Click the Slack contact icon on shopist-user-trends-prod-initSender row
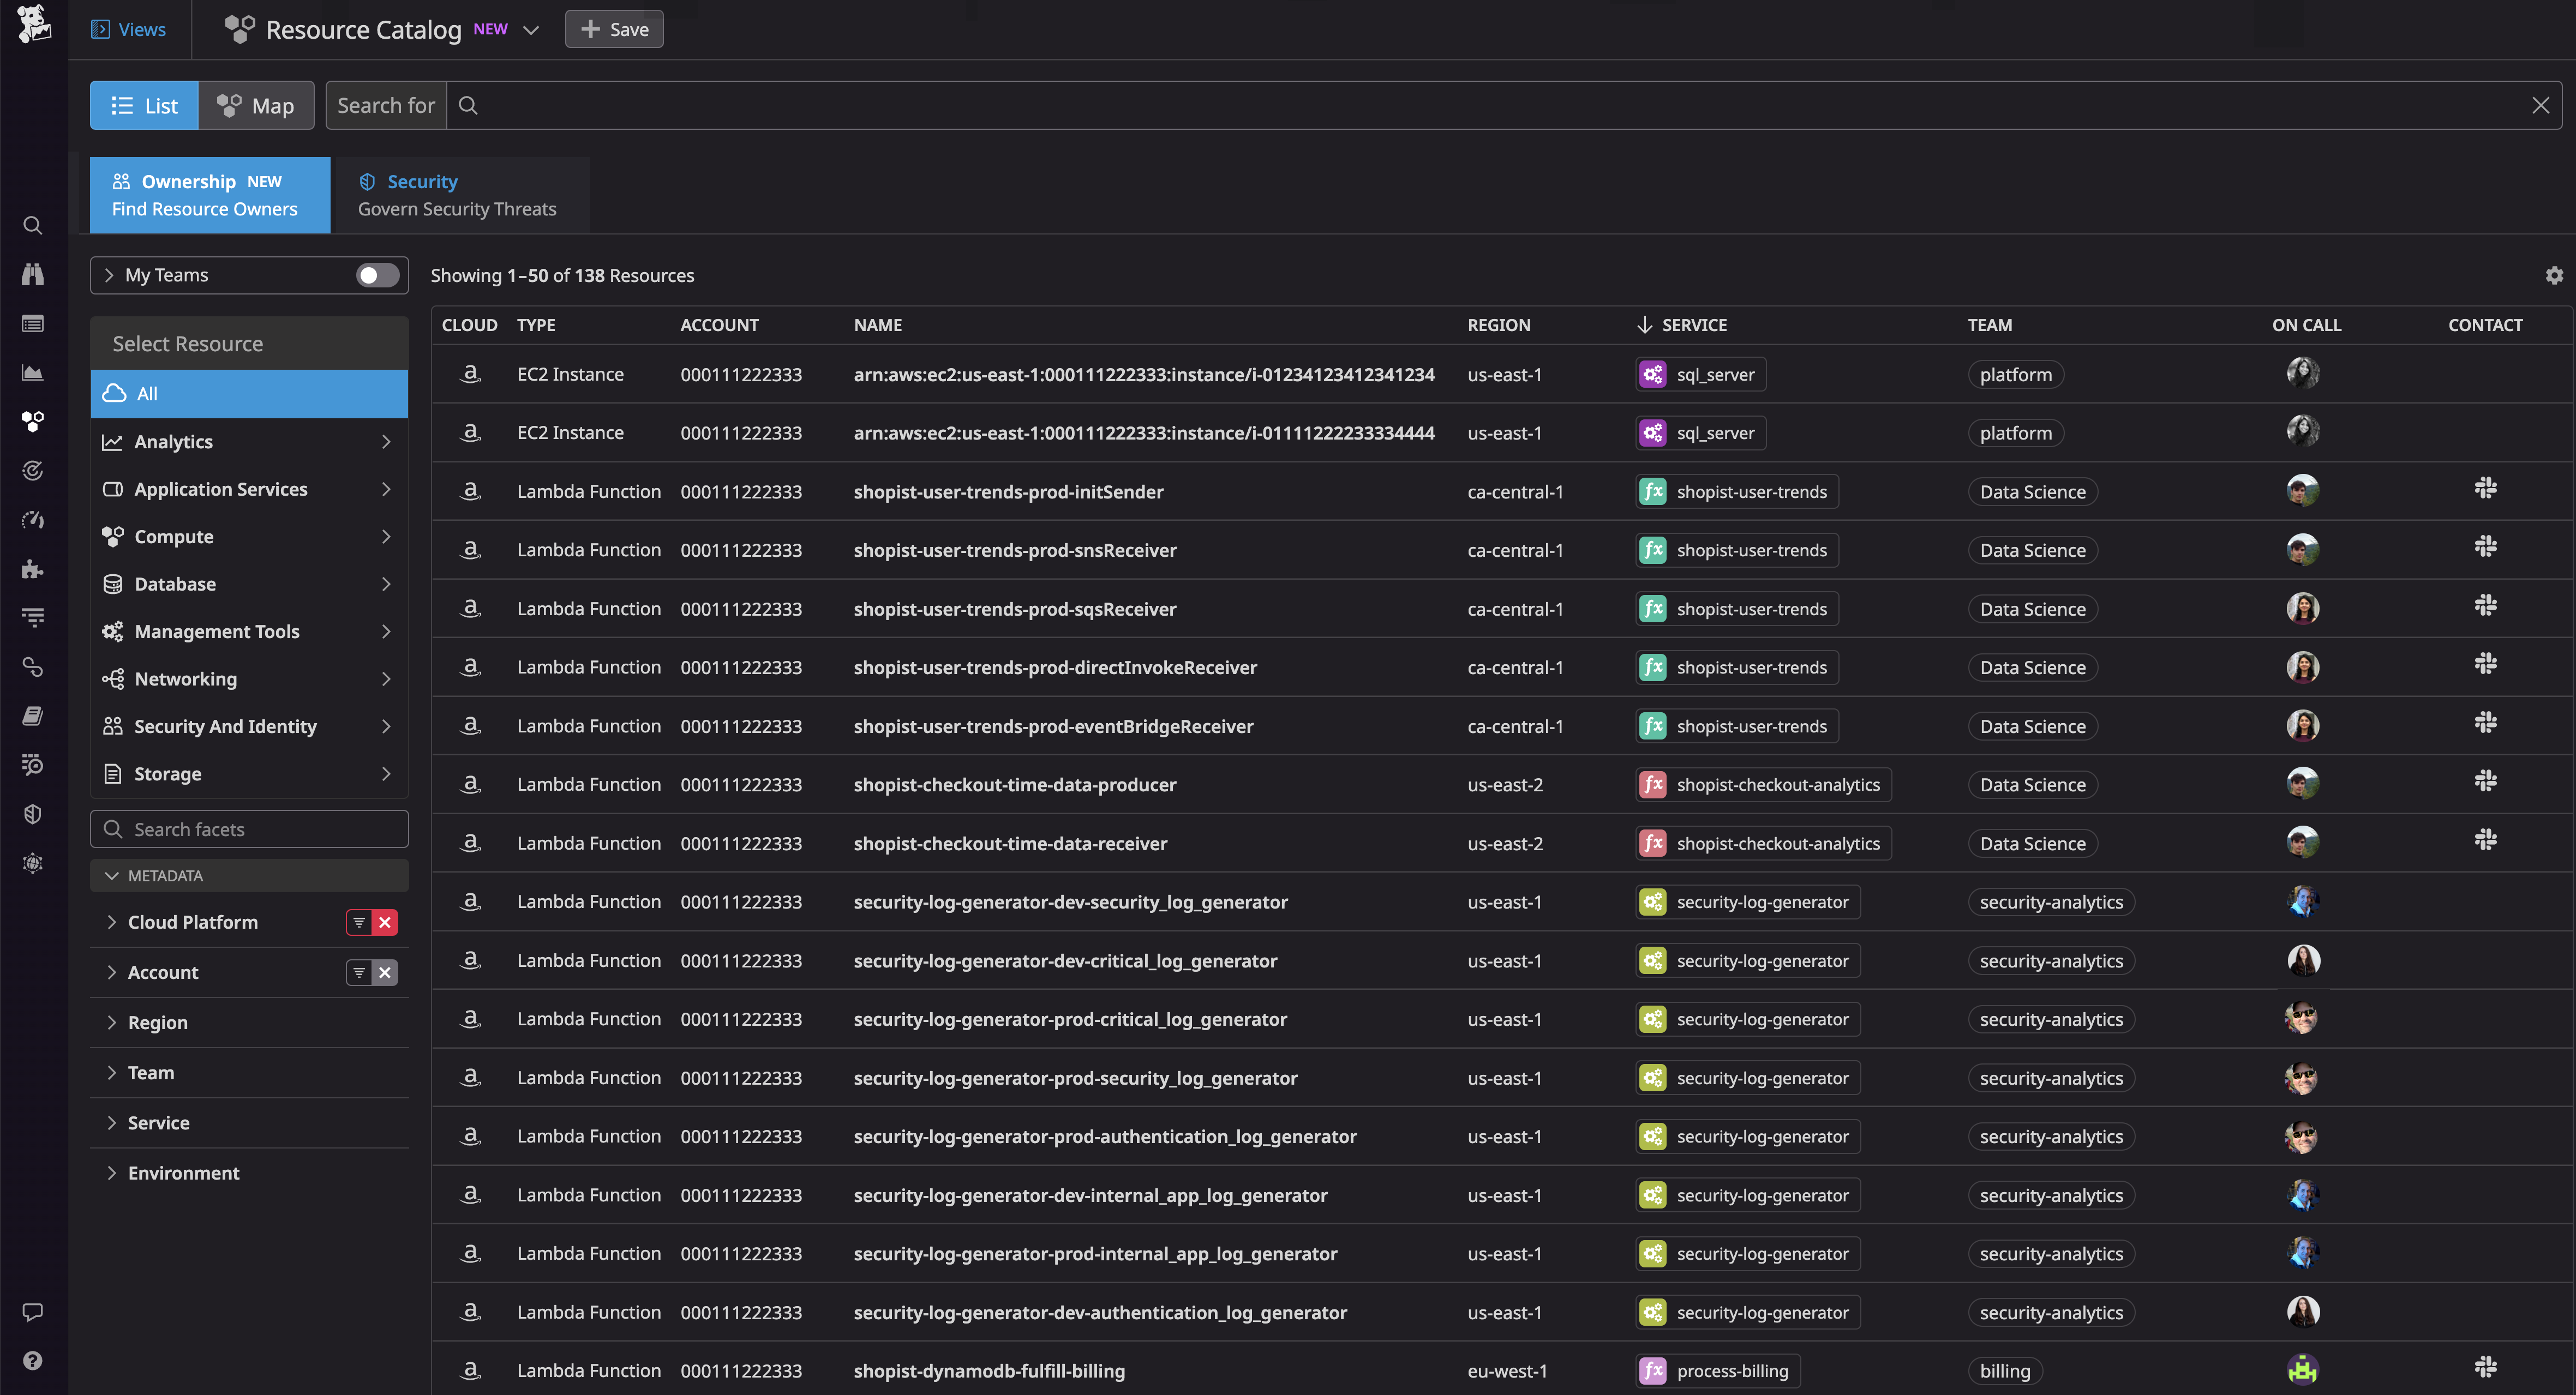 [2486, 487]
